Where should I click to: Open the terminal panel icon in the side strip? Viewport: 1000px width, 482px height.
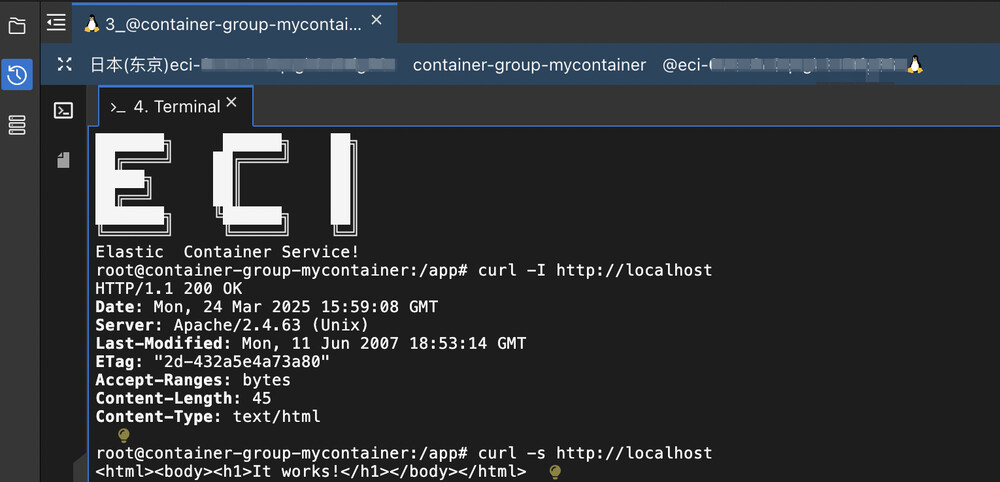pyautogui.click(x=63, y=110)
